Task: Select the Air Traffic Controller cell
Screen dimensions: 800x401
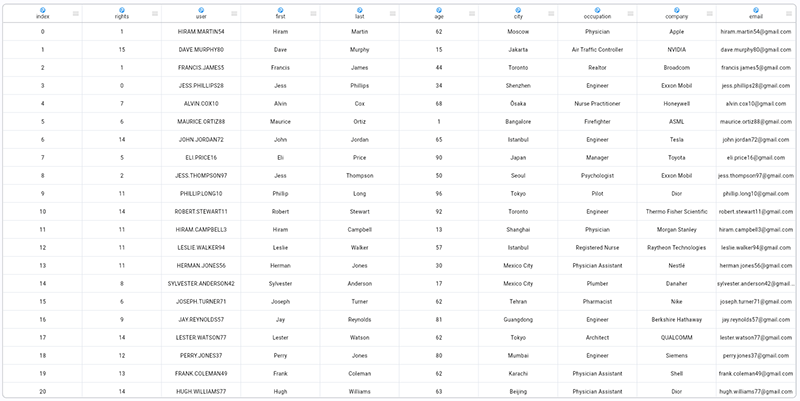Action: (597, 49)
